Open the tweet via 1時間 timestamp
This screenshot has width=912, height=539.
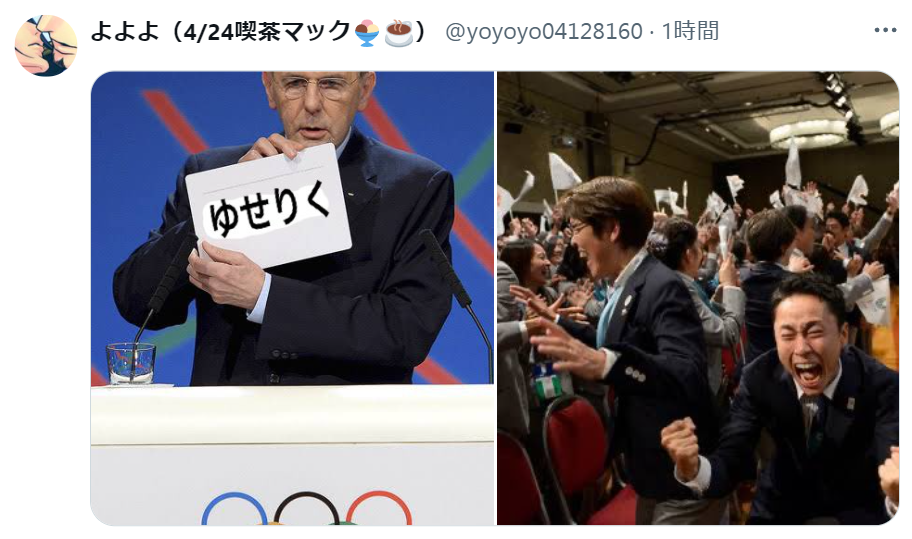690,31
